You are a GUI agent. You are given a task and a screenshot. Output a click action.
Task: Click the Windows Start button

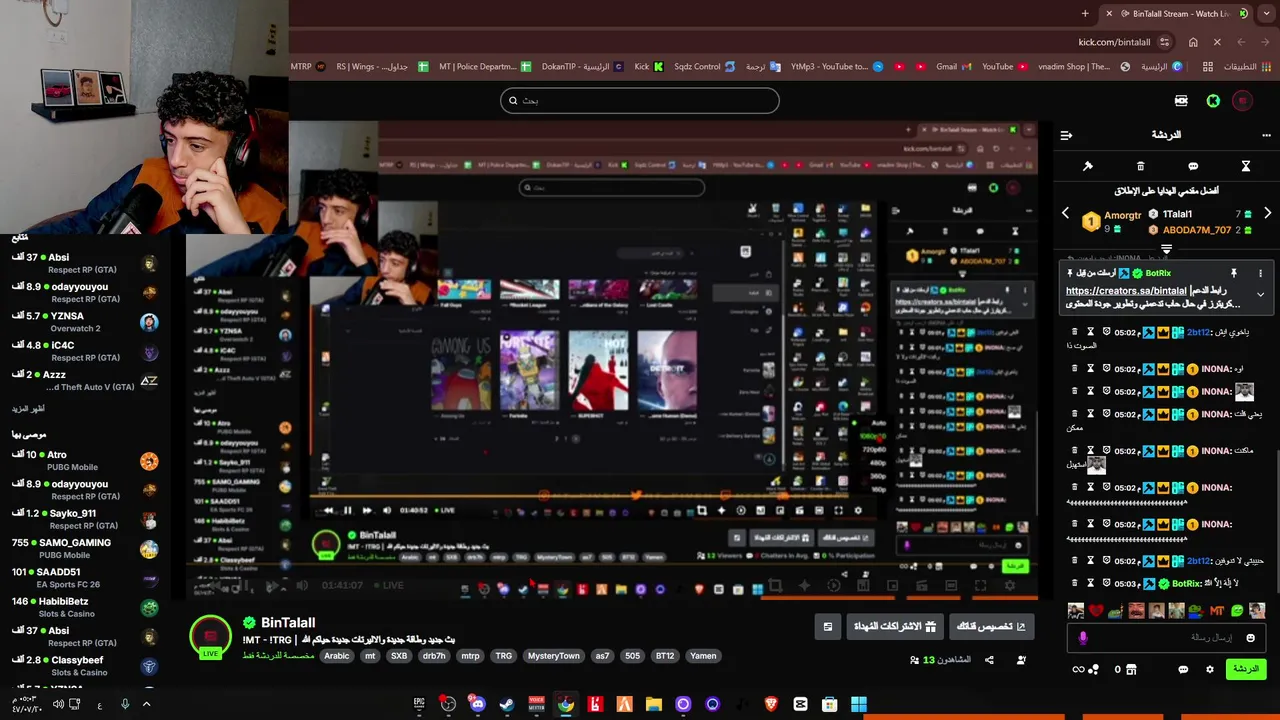859,704
